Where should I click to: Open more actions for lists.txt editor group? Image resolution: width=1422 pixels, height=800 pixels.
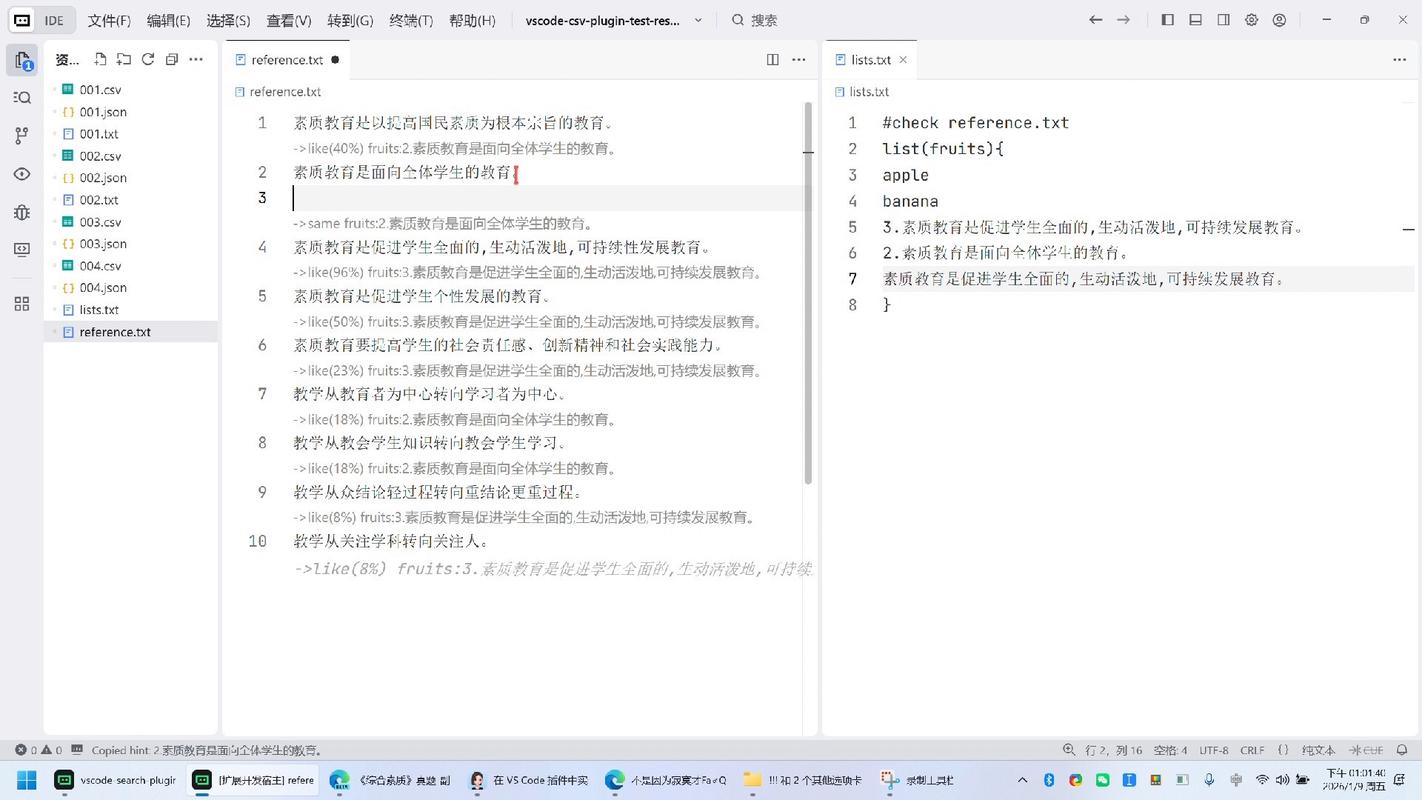(x=1399, y=60)
